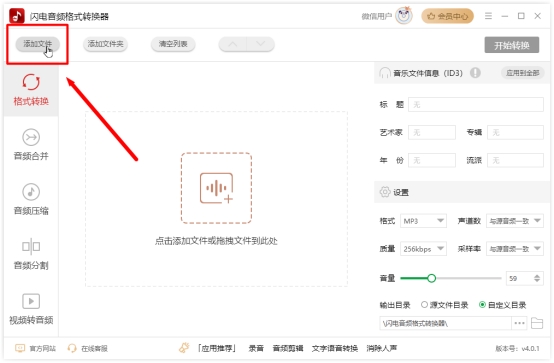
Task: Click the version number v4.0.1 text
Action: coord(518,349)
